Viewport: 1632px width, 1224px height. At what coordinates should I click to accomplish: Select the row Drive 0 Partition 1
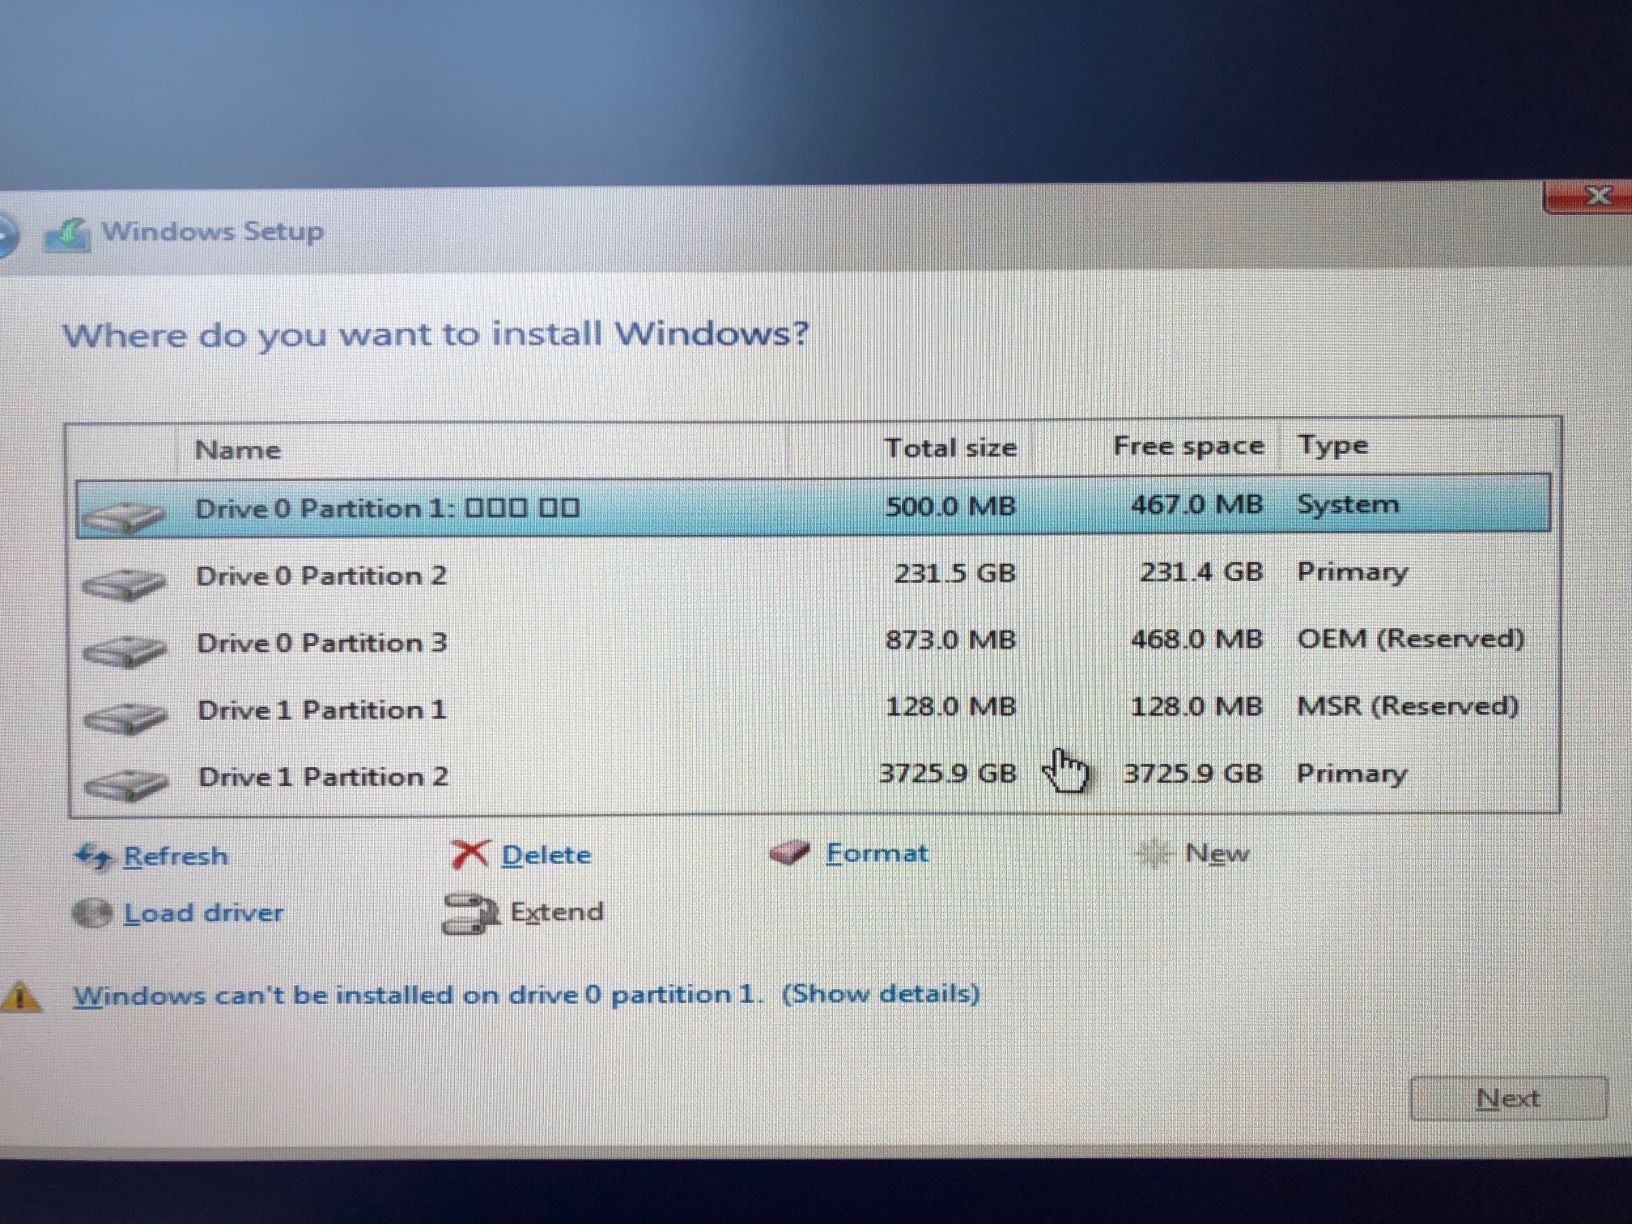point(814,506)
